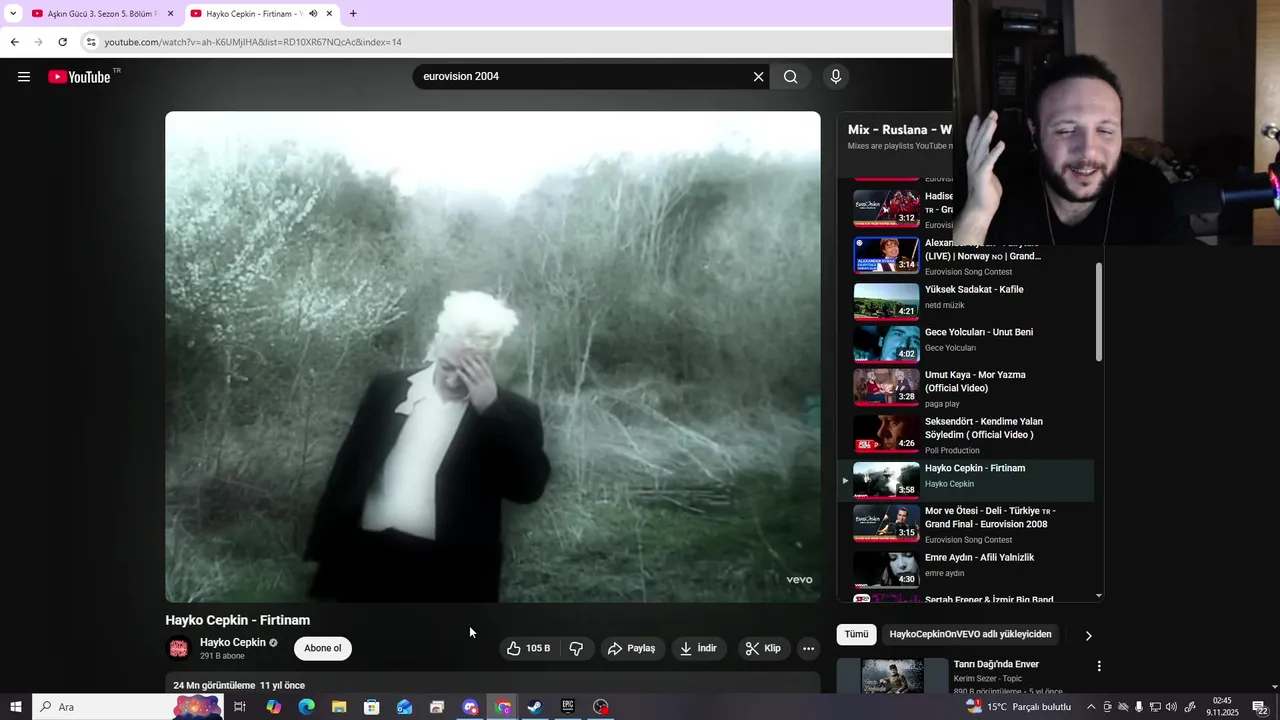Click the Windows Ara search box
The width and height of the screenshot is (1280, 720).
130,707
